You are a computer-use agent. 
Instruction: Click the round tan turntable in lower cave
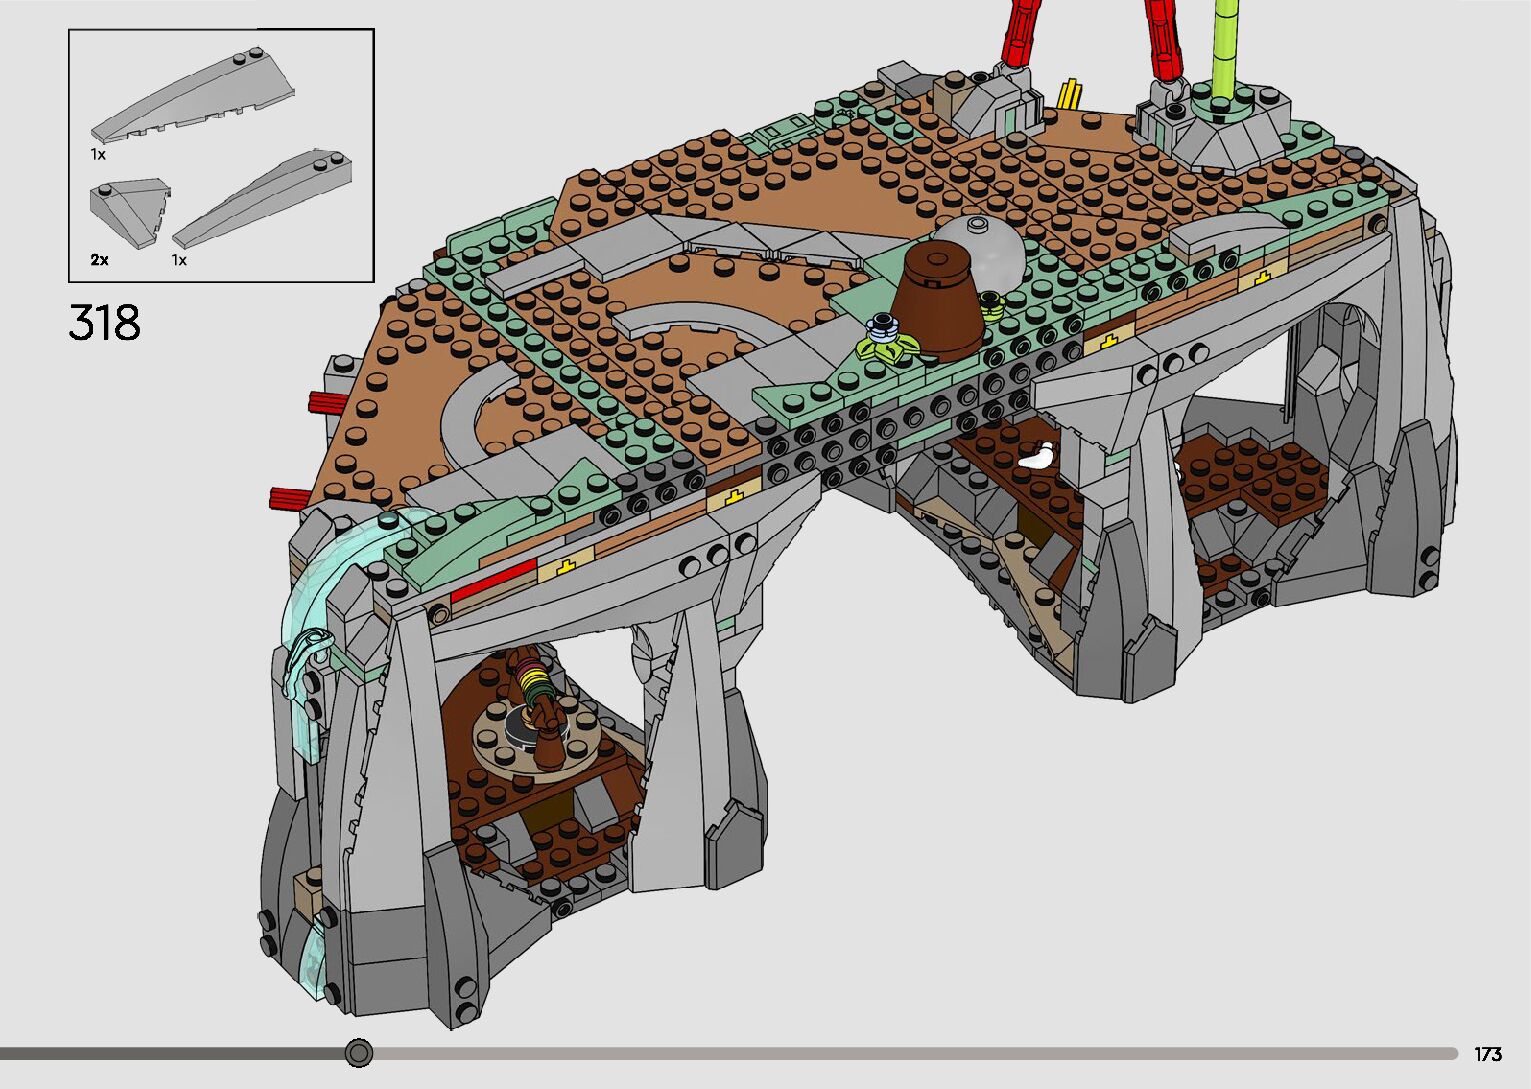[535, 738]
